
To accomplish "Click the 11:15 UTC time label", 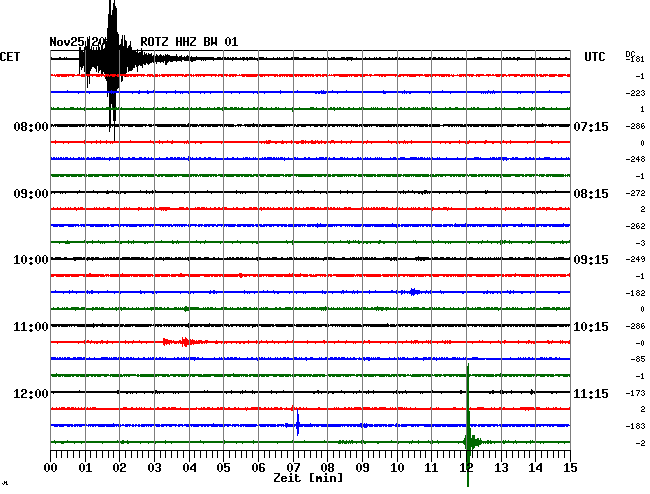I will pos(591,393).
